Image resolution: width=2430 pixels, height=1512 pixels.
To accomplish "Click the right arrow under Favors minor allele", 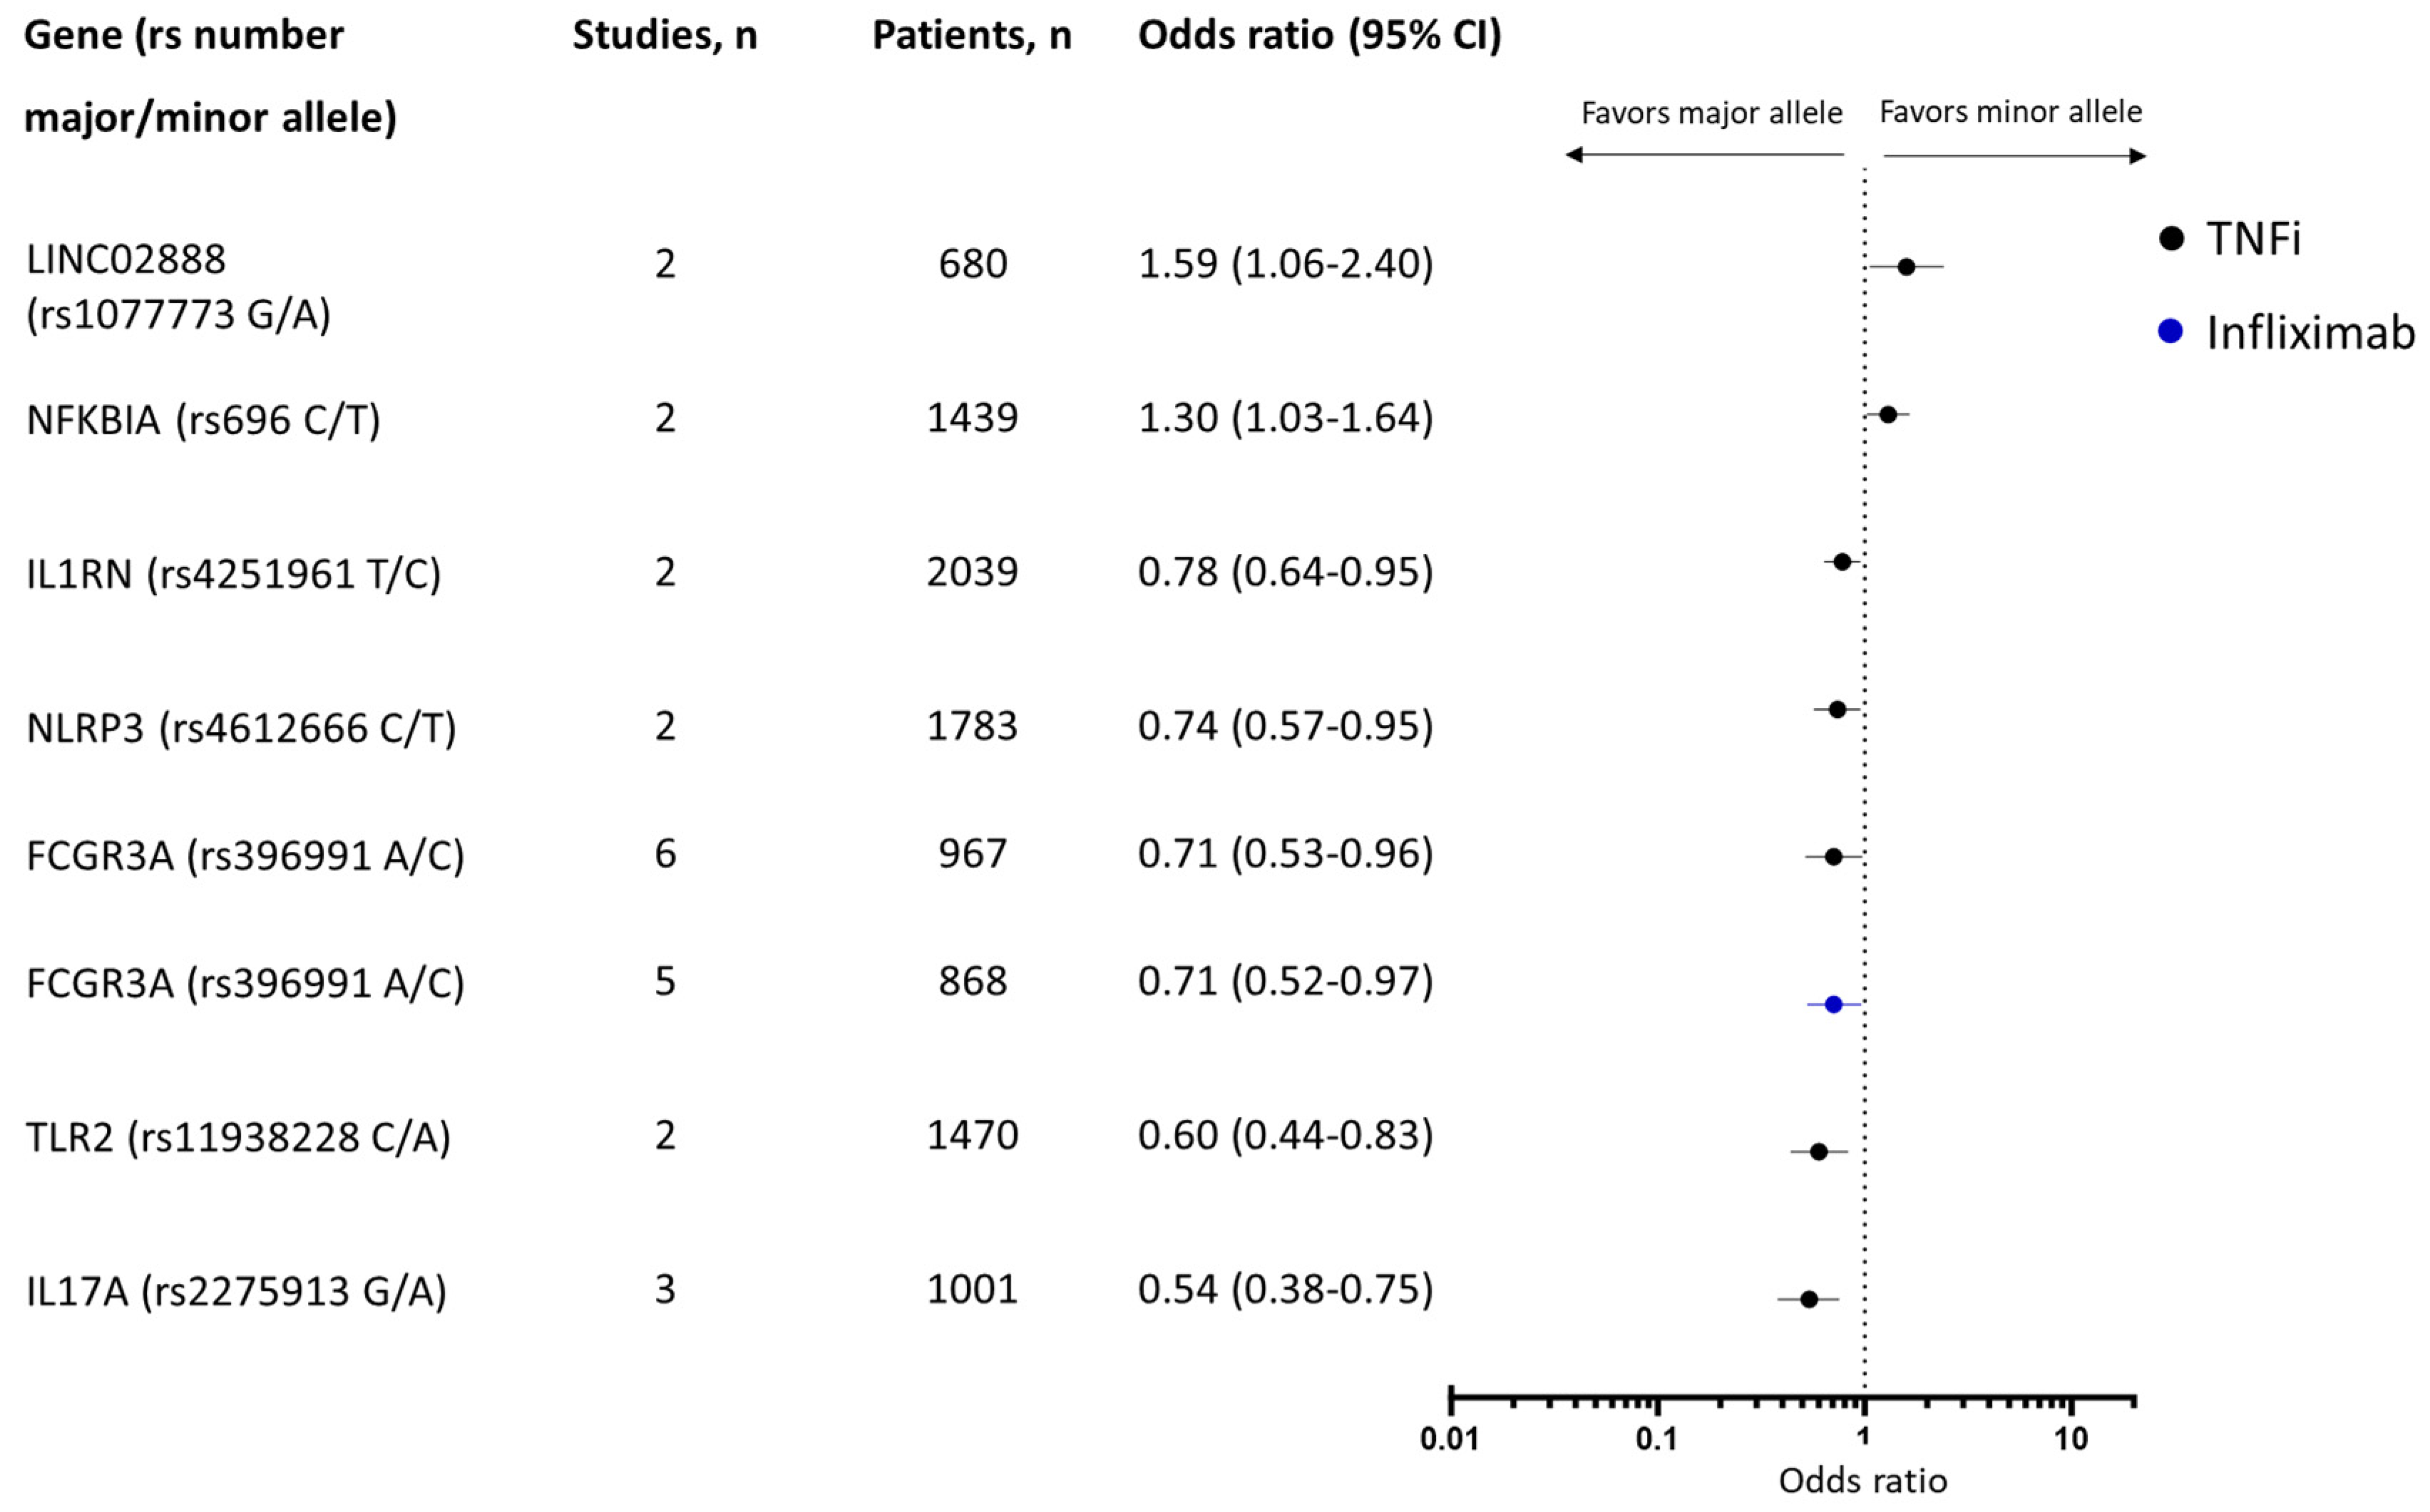I will [x=2136, y=156].
